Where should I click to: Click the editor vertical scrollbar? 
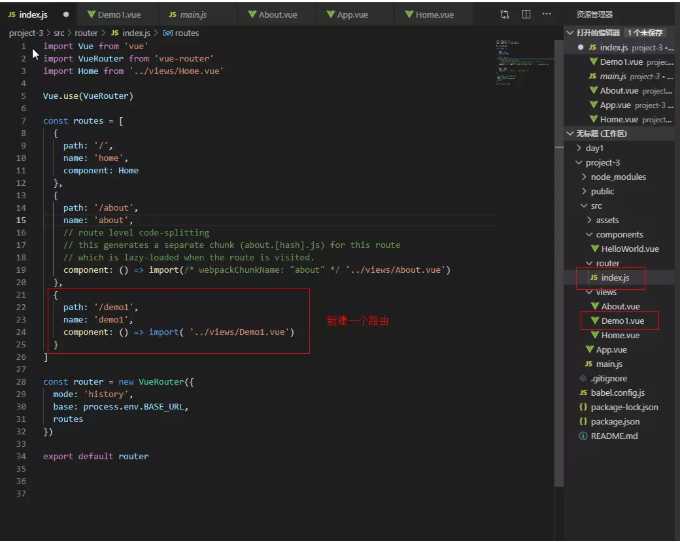coord(559,264)
